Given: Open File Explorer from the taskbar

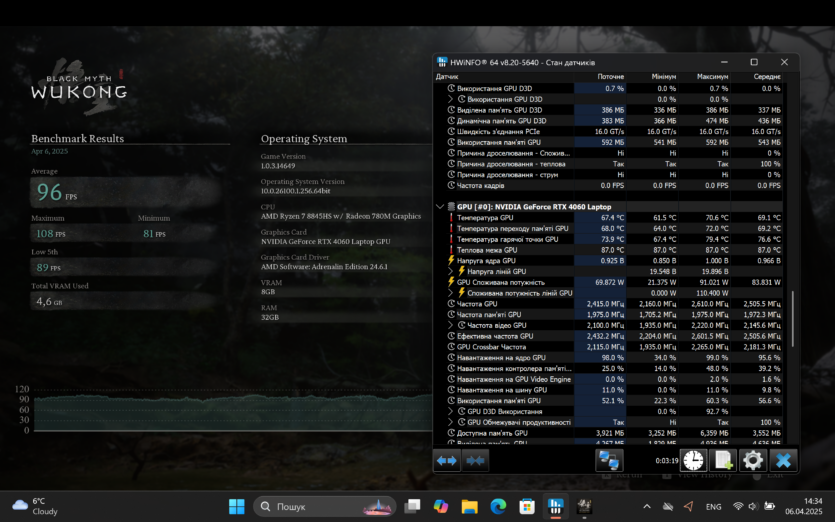Looking at the screenshot, I should click(x=469, y=506).
